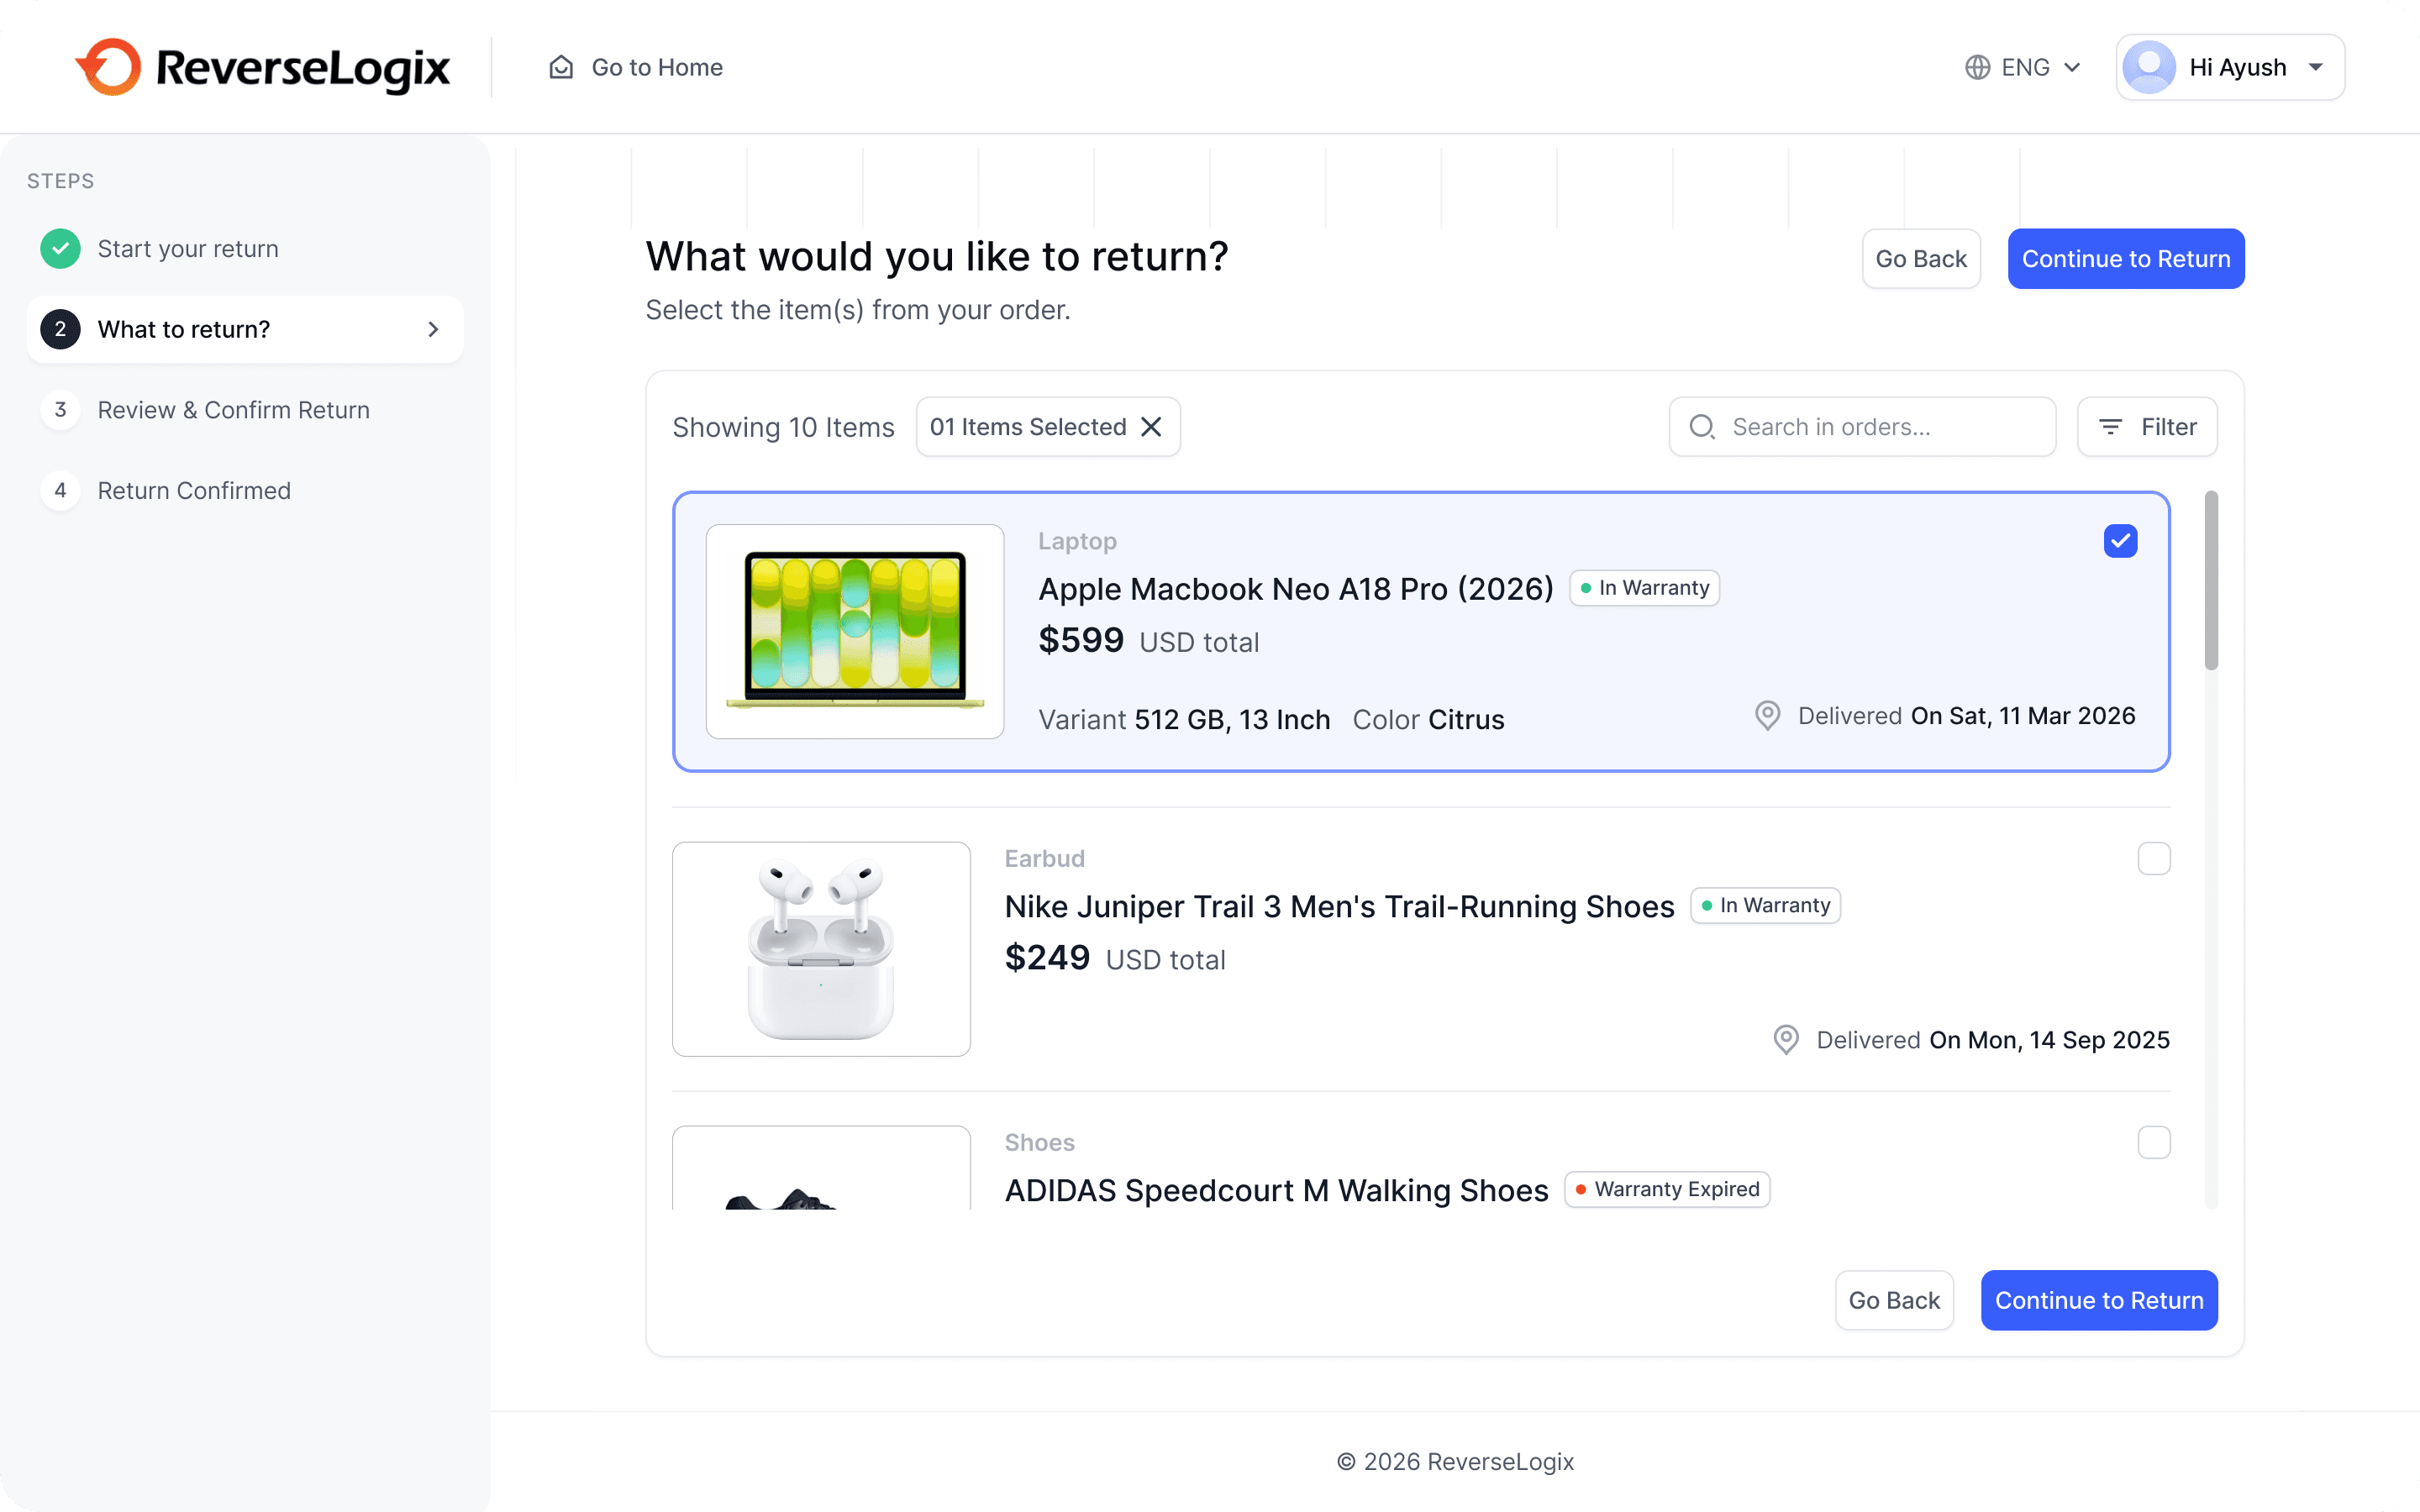Click the home icon in header

(561, 67)
